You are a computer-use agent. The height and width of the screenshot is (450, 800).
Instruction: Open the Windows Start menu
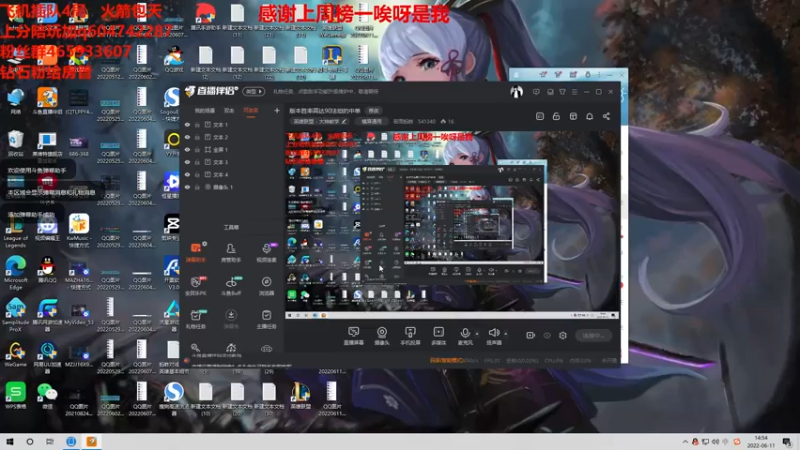(10, 442)
